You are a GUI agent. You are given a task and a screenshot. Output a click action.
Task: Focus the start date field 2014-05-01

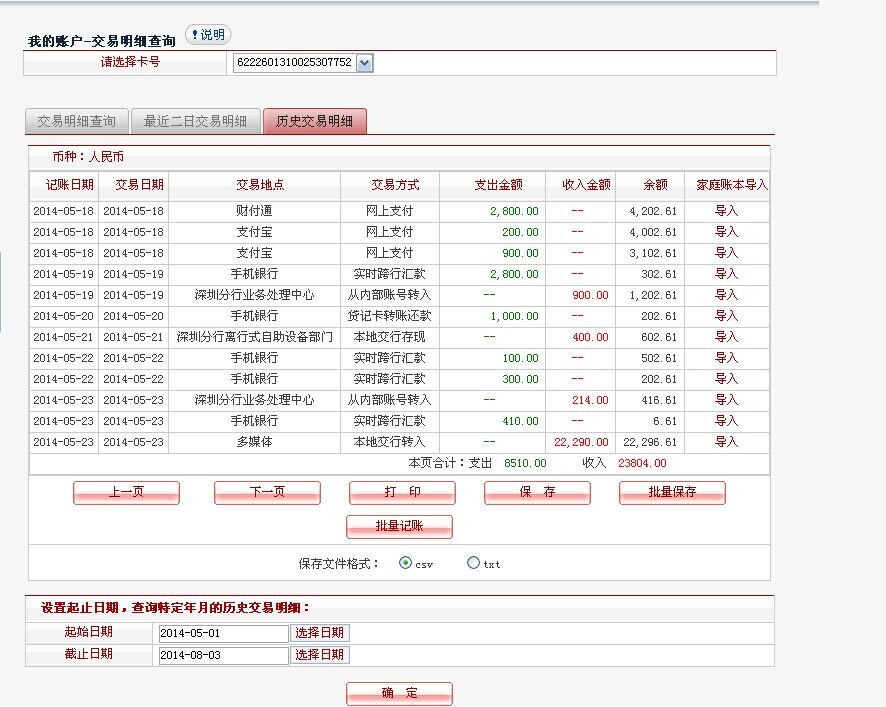(x=224, y=634)
